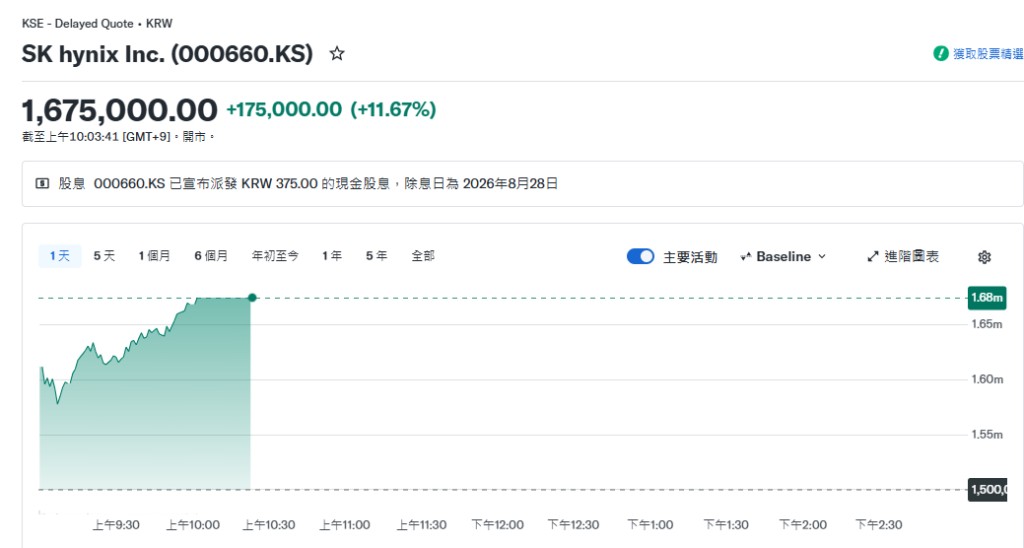Click the price 1,675,000.00
Viewport: 1024px width, 548px height.
point(120,110)
